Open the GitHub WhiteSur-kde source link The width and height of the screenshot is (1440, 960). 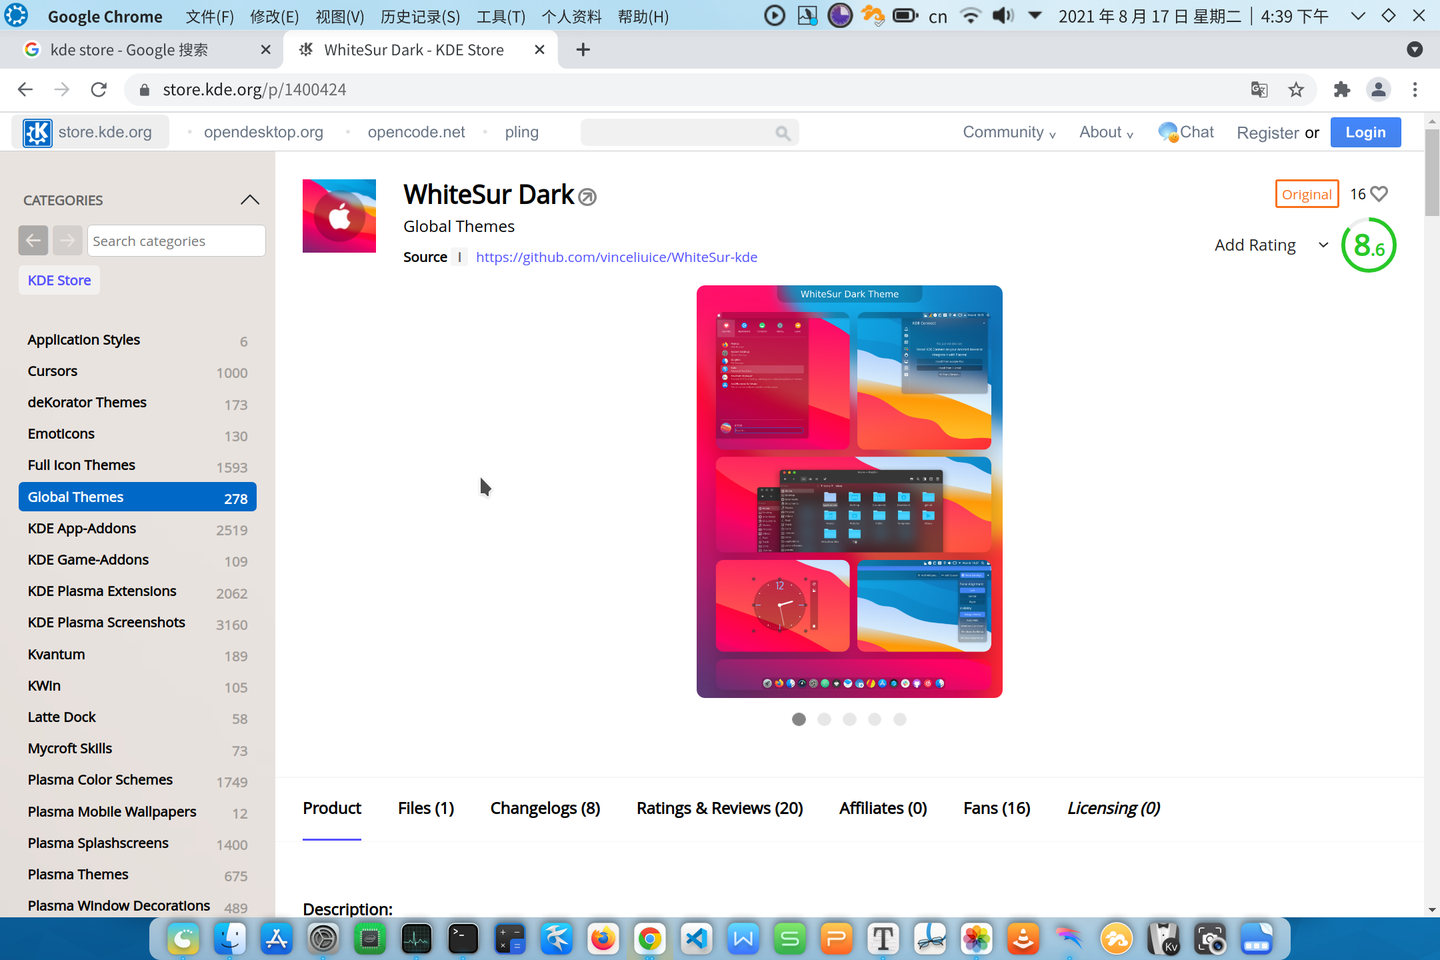[616, 257]
